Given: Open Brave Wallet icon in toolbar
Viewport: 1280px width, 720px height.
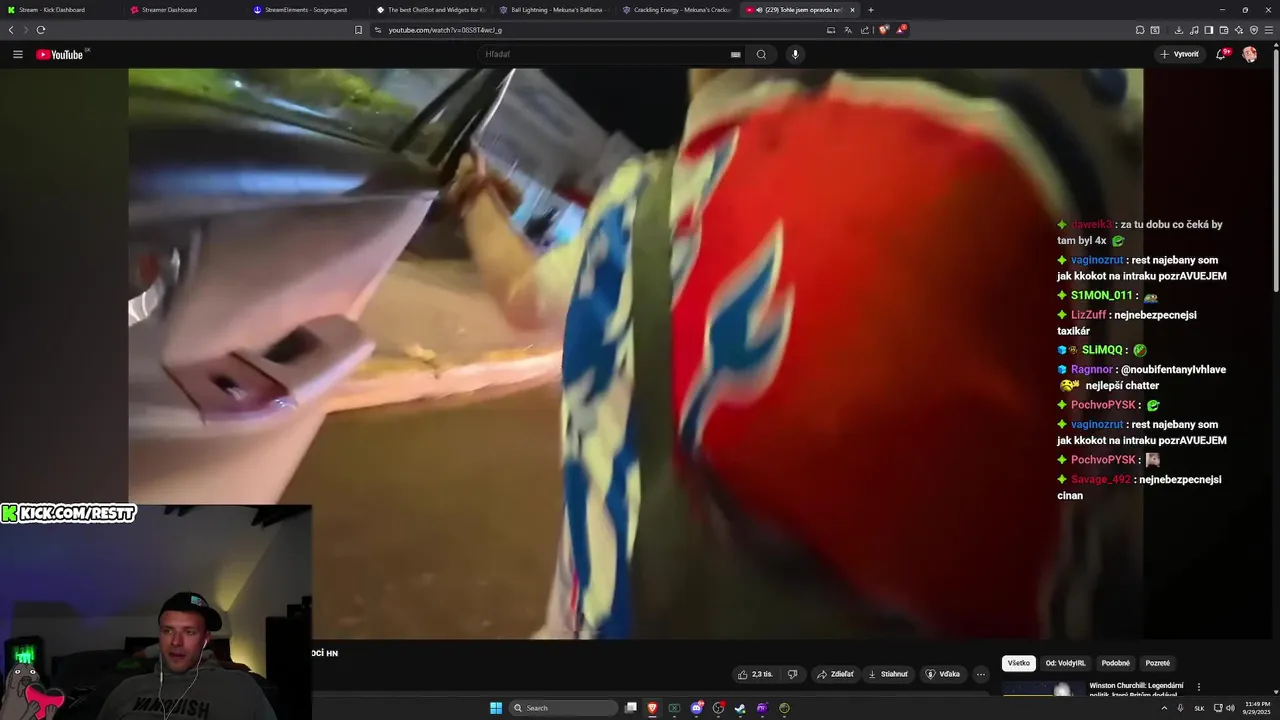Looking at the screenshot, I should pyautogui.click(x=1224, y=30).
